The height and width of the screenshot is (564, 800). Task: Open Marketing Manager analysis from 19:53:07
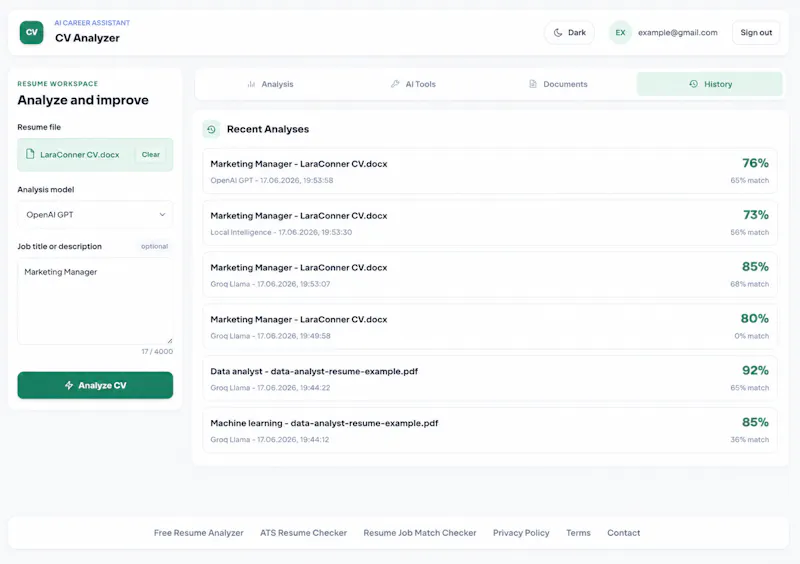pos(490,275)
